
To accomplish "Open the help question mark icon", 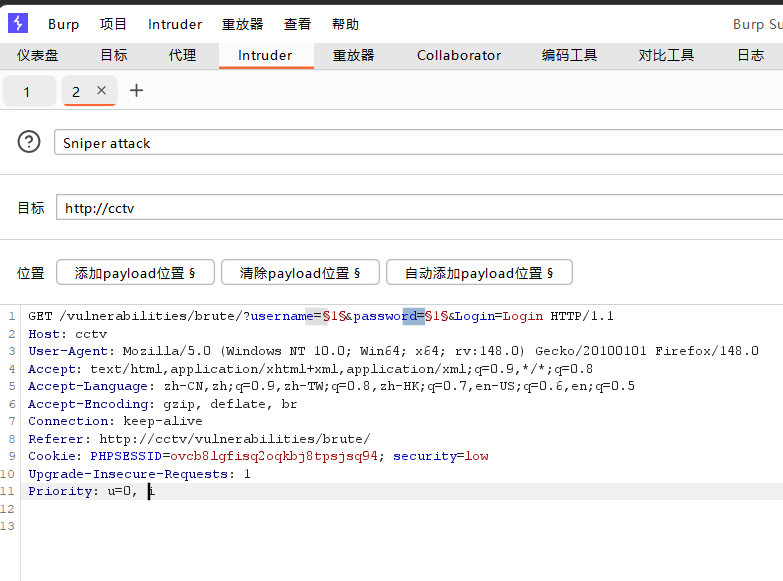I will 29,142.
